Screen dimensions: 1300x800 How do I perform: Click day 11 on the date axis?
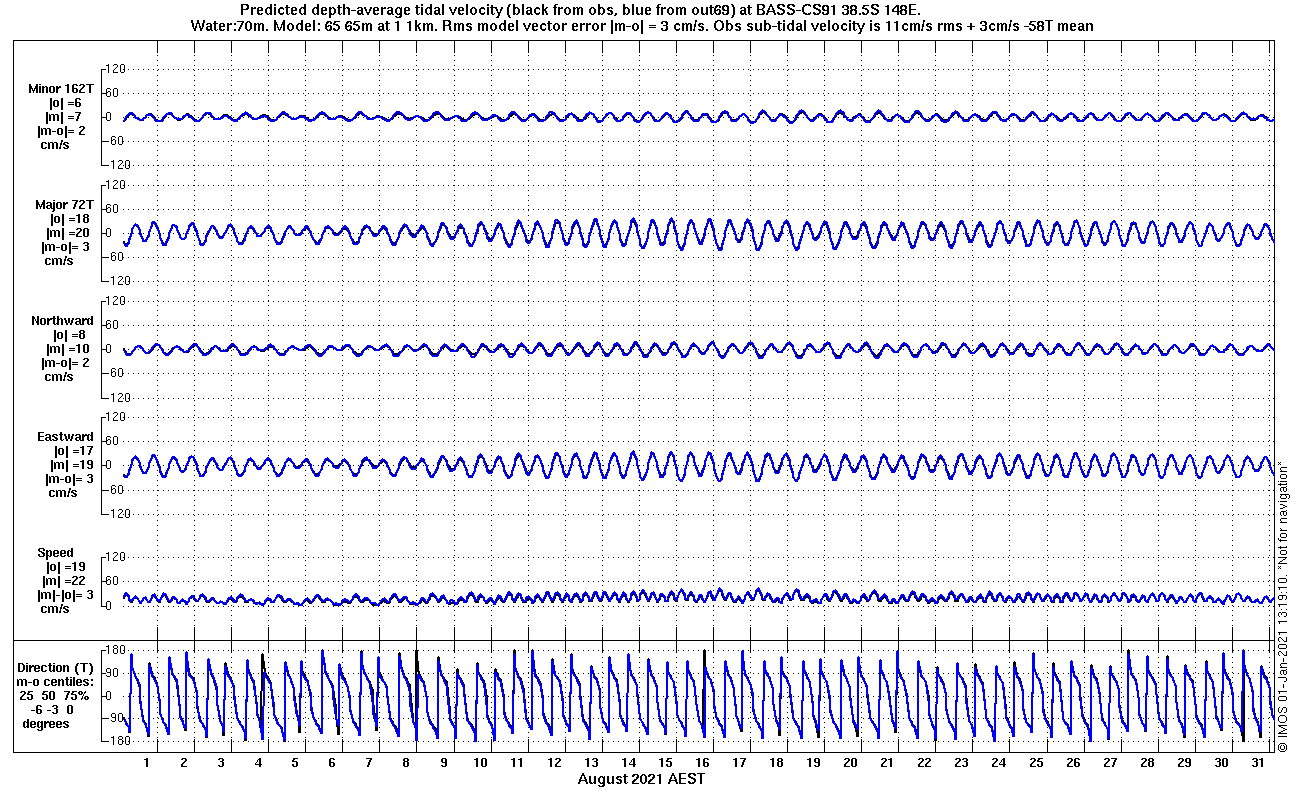517,762
